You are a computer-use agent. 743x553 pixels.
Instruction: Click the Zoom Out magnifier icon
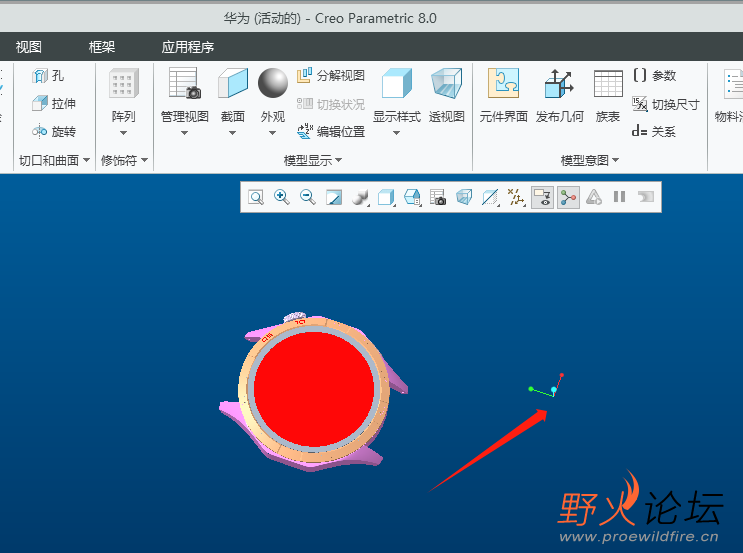click(308, 197)
